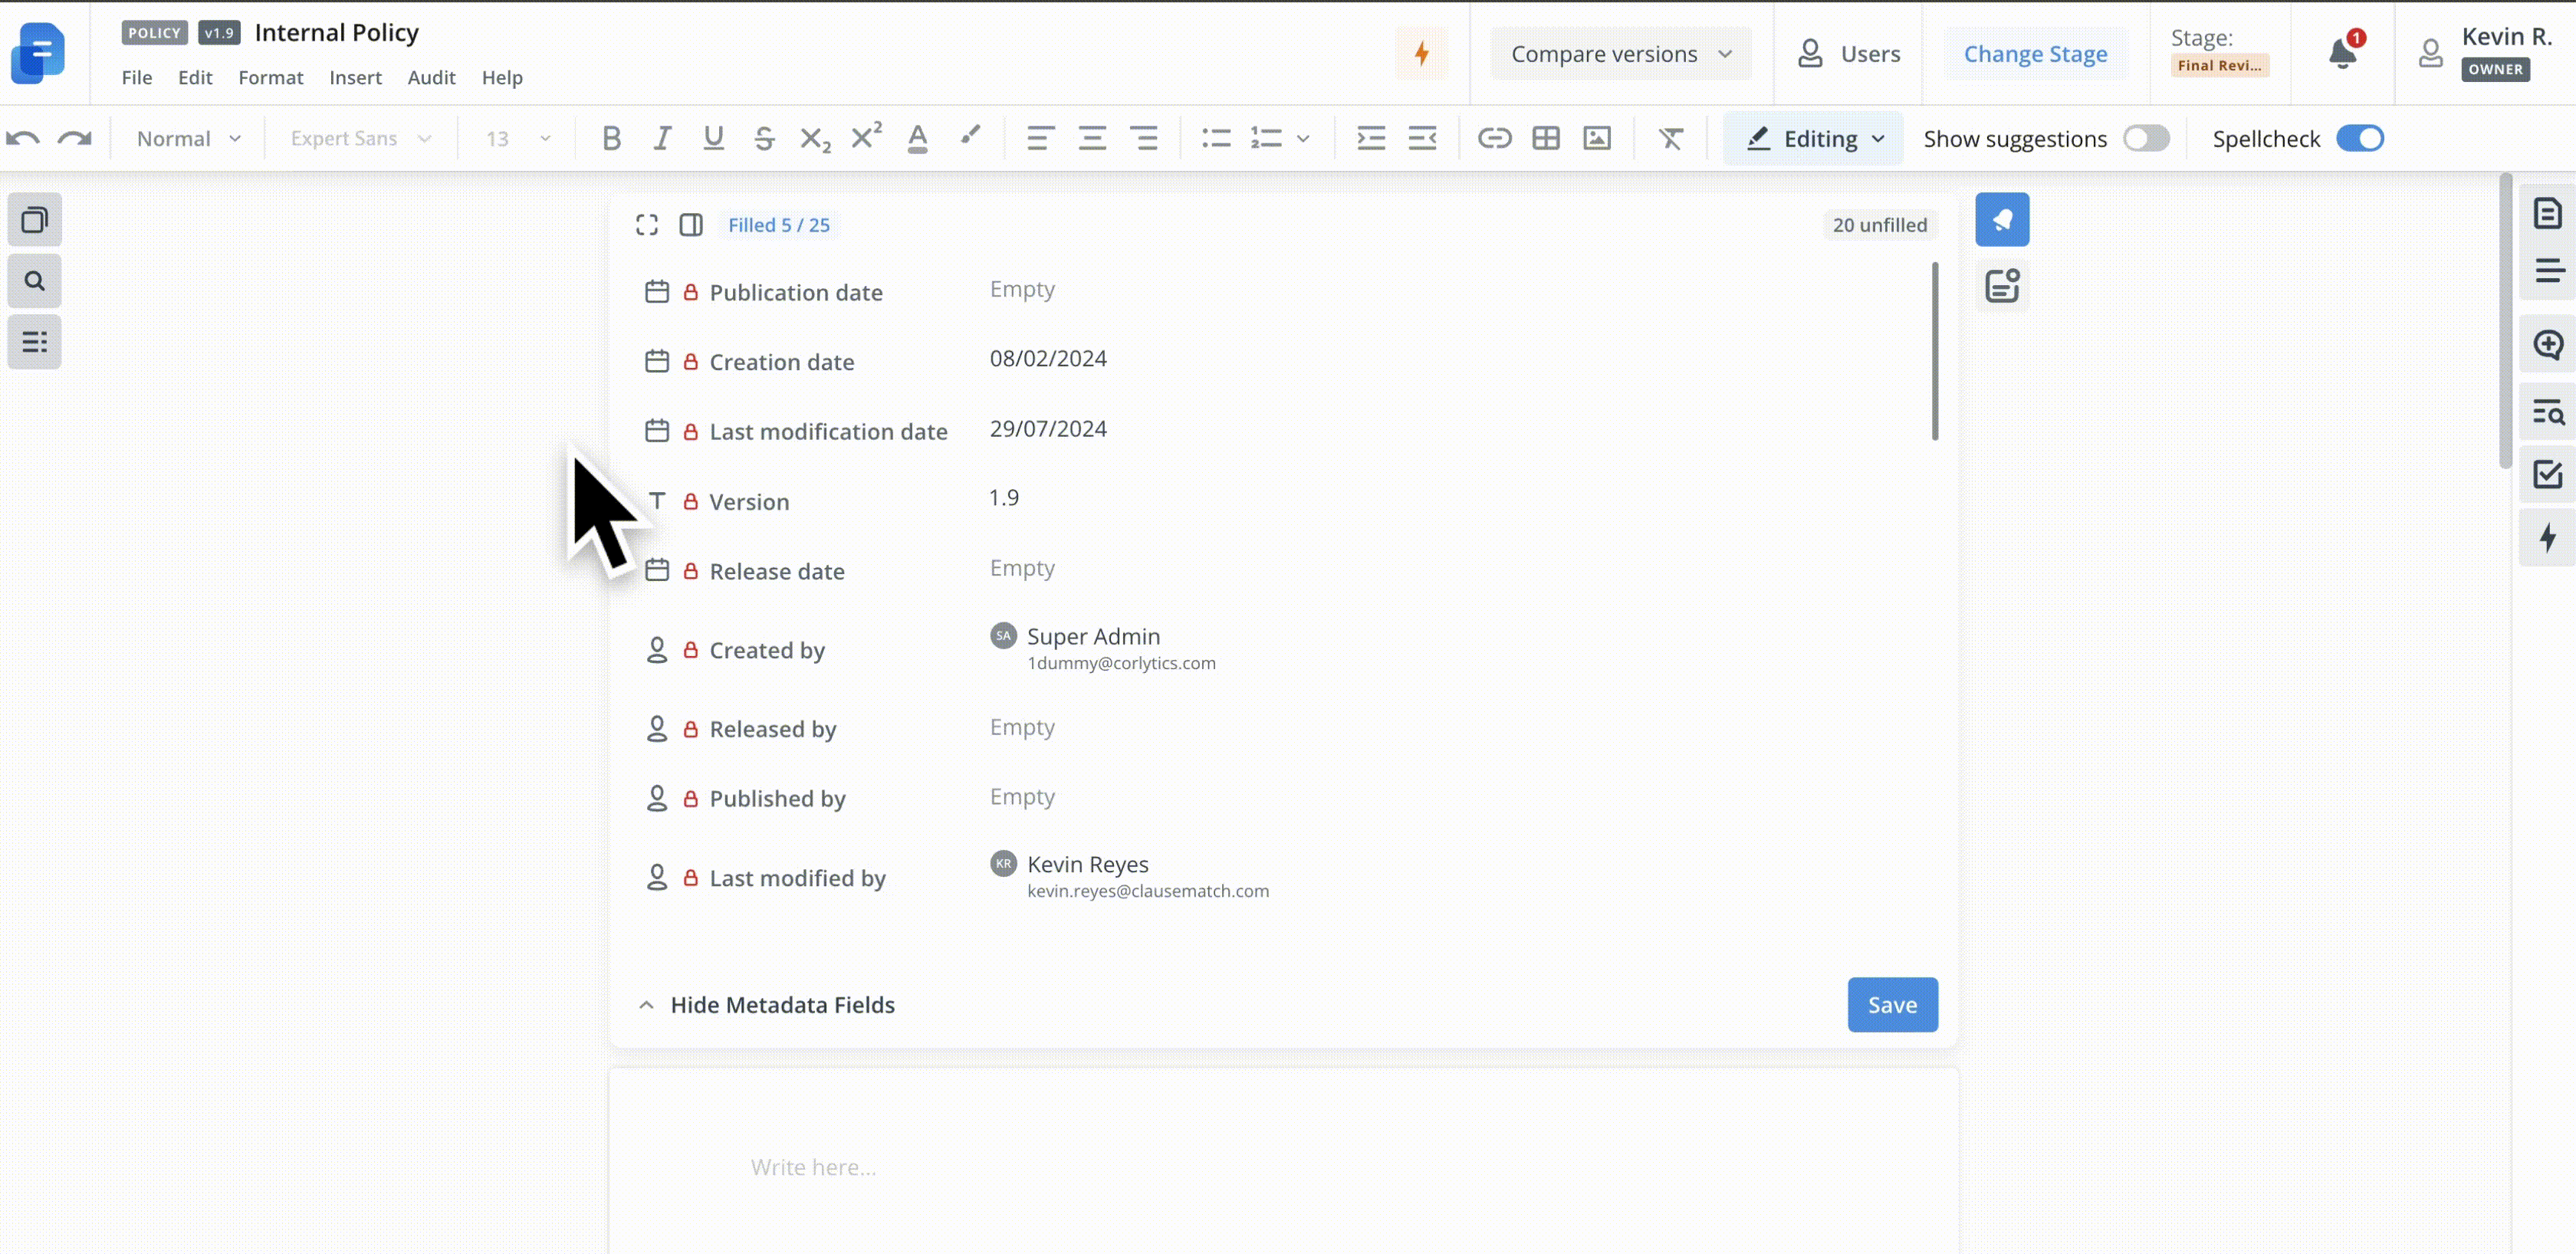Click the orange lightning bolt icon in header
The height and width of the screenshot is (1254, 2576).
pos(1421,53)
